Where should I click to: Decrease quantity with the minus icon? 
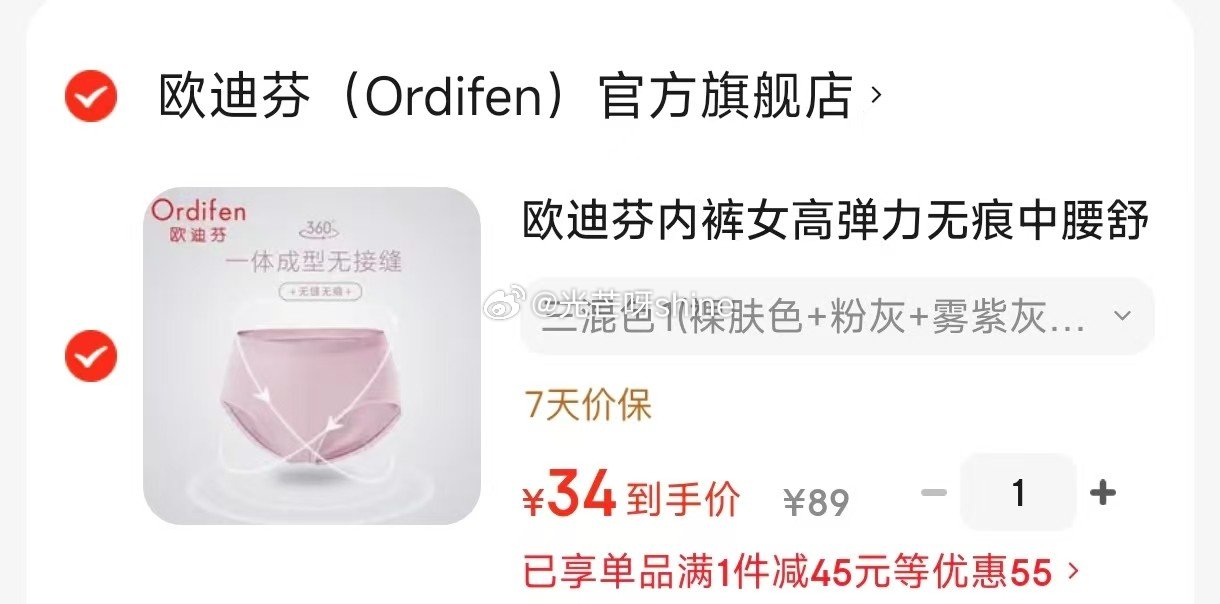(x=933, y=493)
